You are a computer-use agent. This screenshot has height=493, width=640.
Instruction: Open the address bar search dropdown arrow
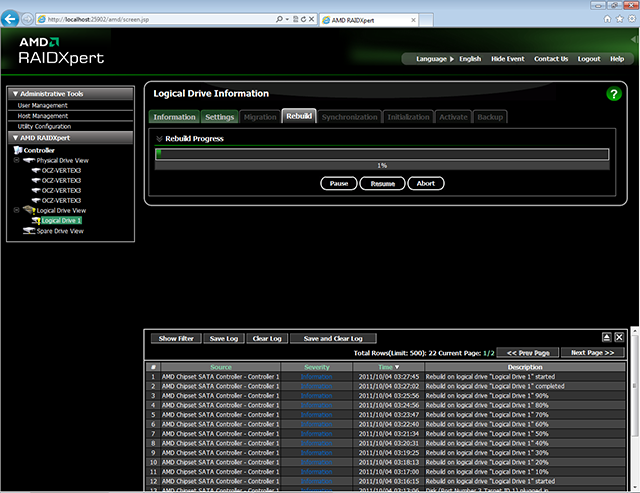pos(287,19)
